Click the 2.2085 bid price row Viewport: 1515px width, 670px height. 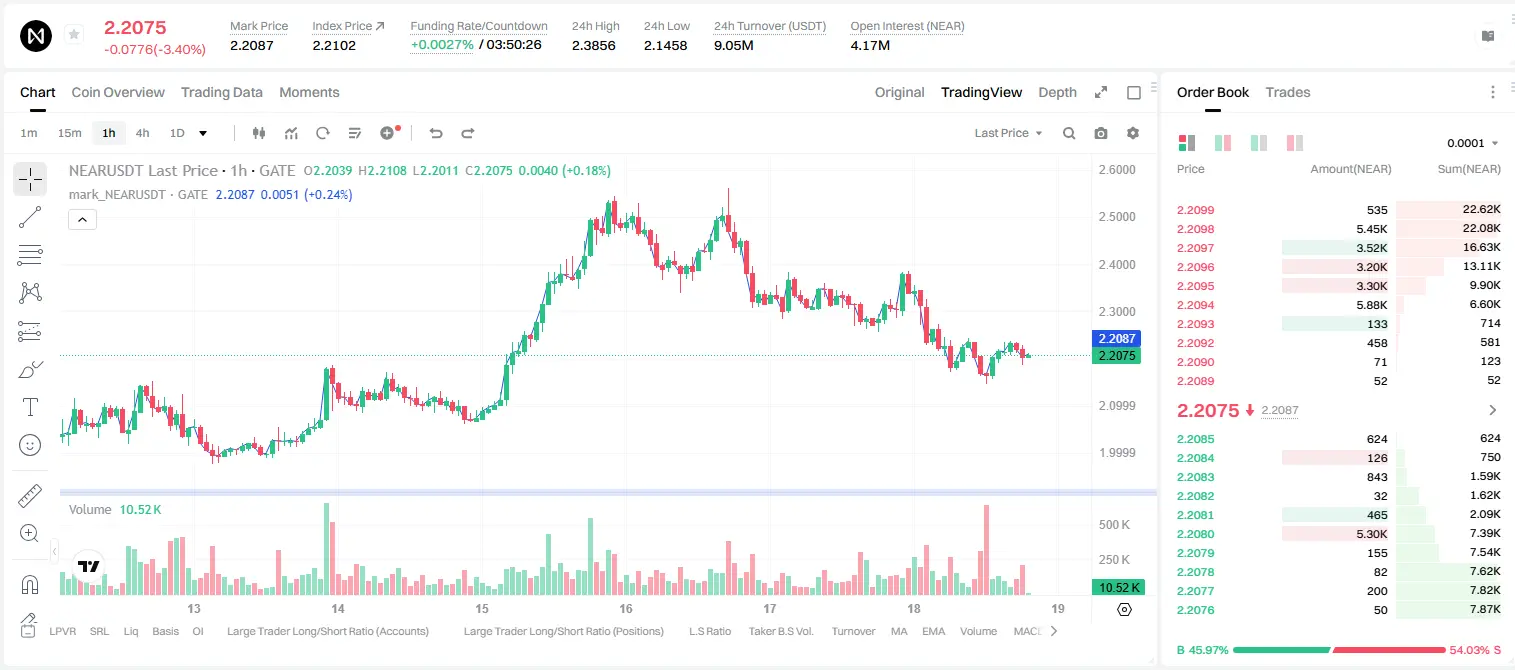click(x=1338, y=438)
